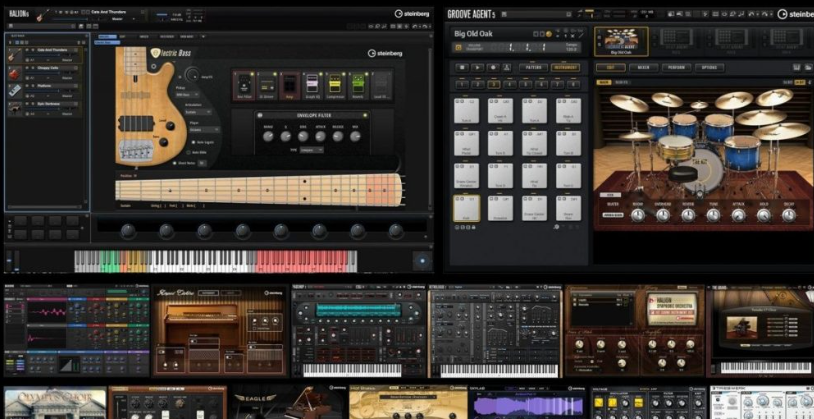This screenshot has height=419, width=814.
Task: Select the Env Filter pedal in HALion
Action: click(242, 86)
